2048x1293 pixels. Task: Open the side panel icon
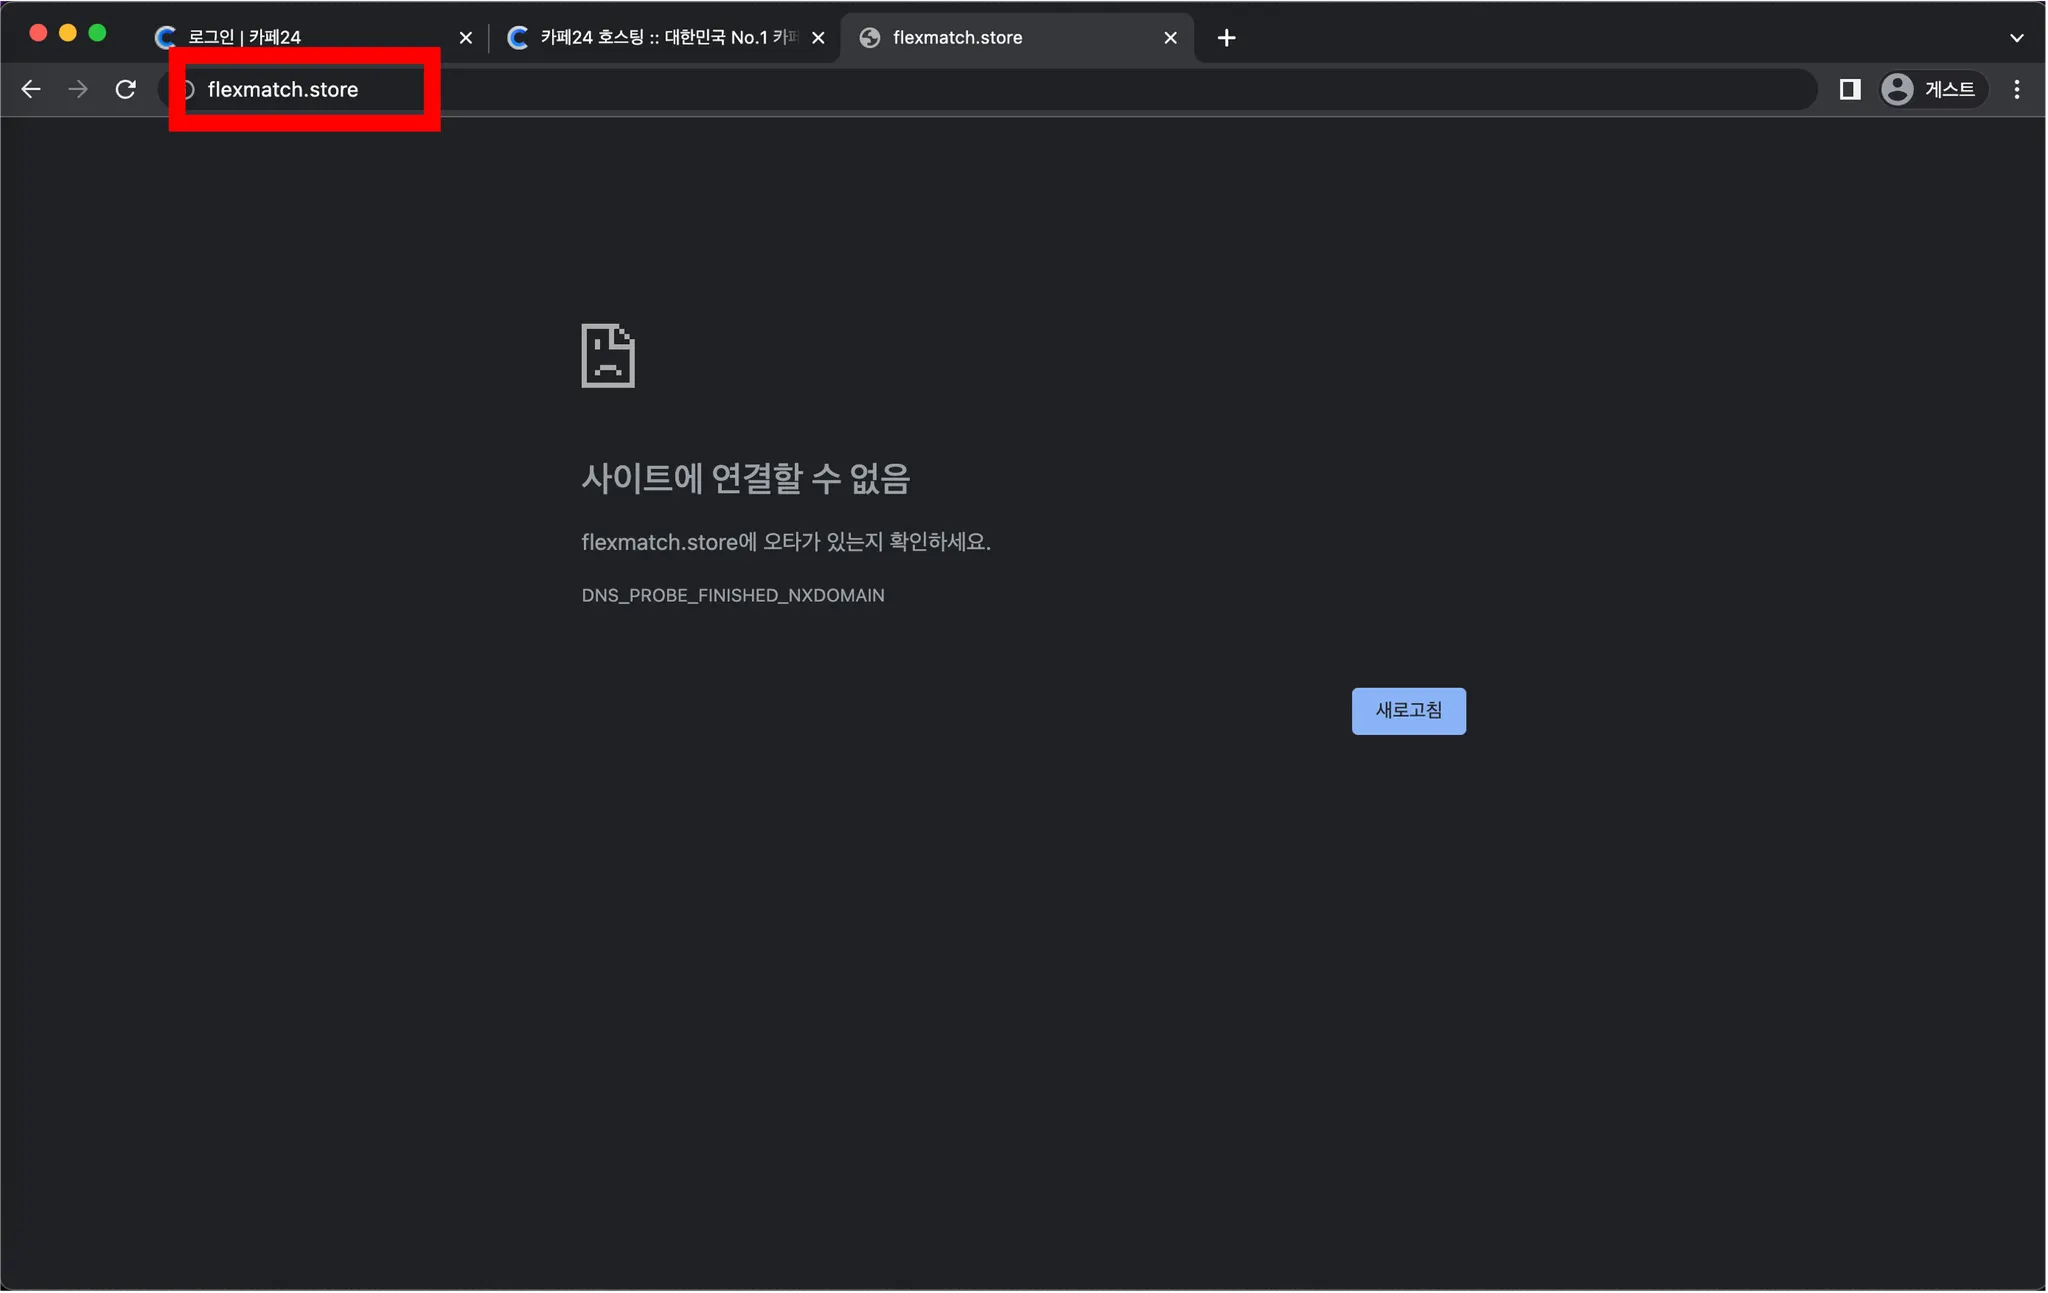[1849, 90]
